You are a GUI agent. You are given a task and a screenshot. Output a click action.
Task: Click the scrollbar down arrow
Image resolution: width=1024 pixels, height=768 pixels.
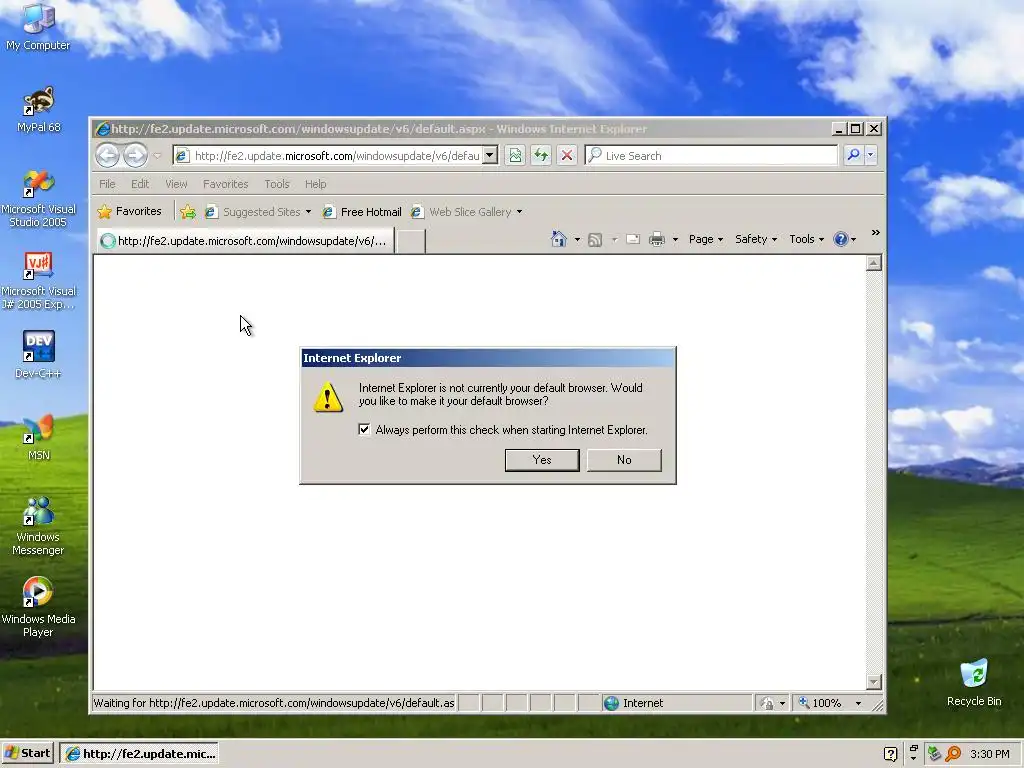[x=874, y=682]
